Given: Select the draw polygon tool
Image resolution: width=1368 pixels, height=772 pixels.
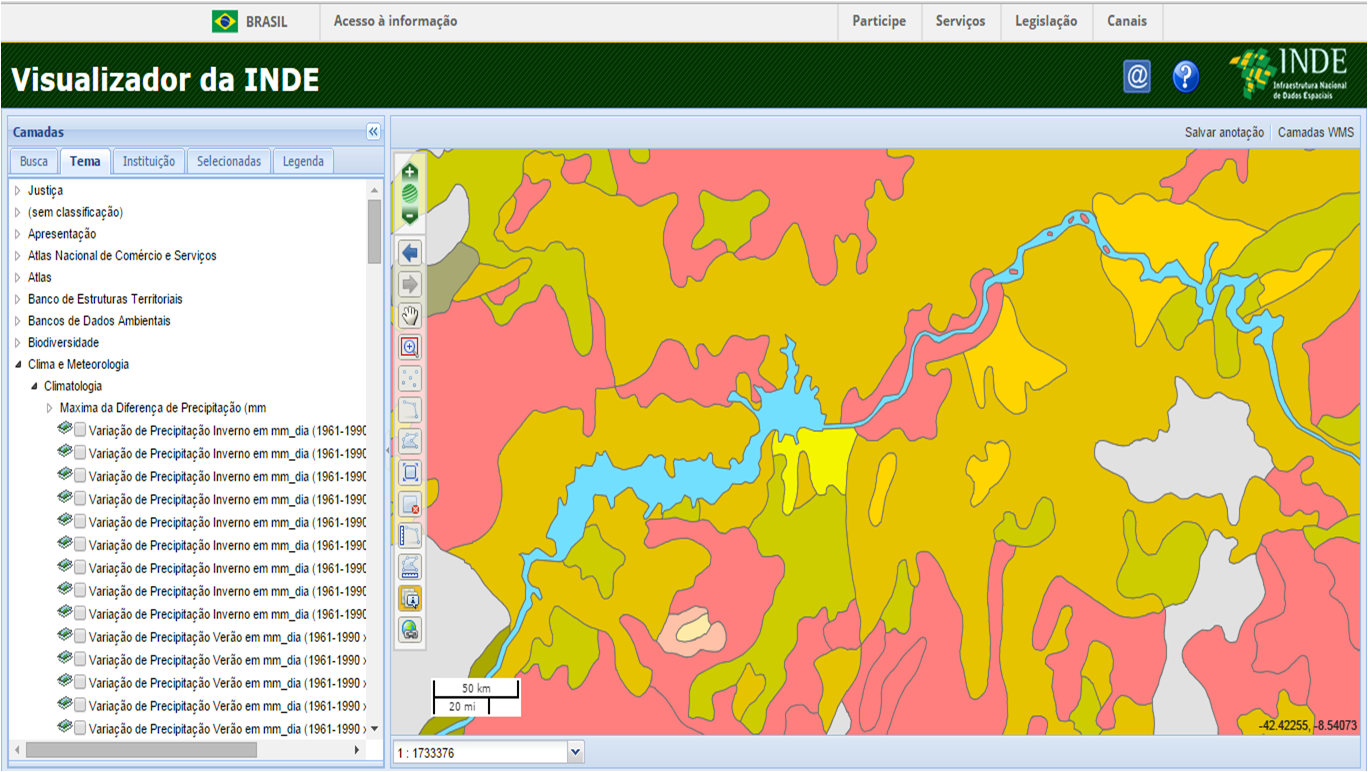Looking at the screenshot, I should click(x=410, y=441).
